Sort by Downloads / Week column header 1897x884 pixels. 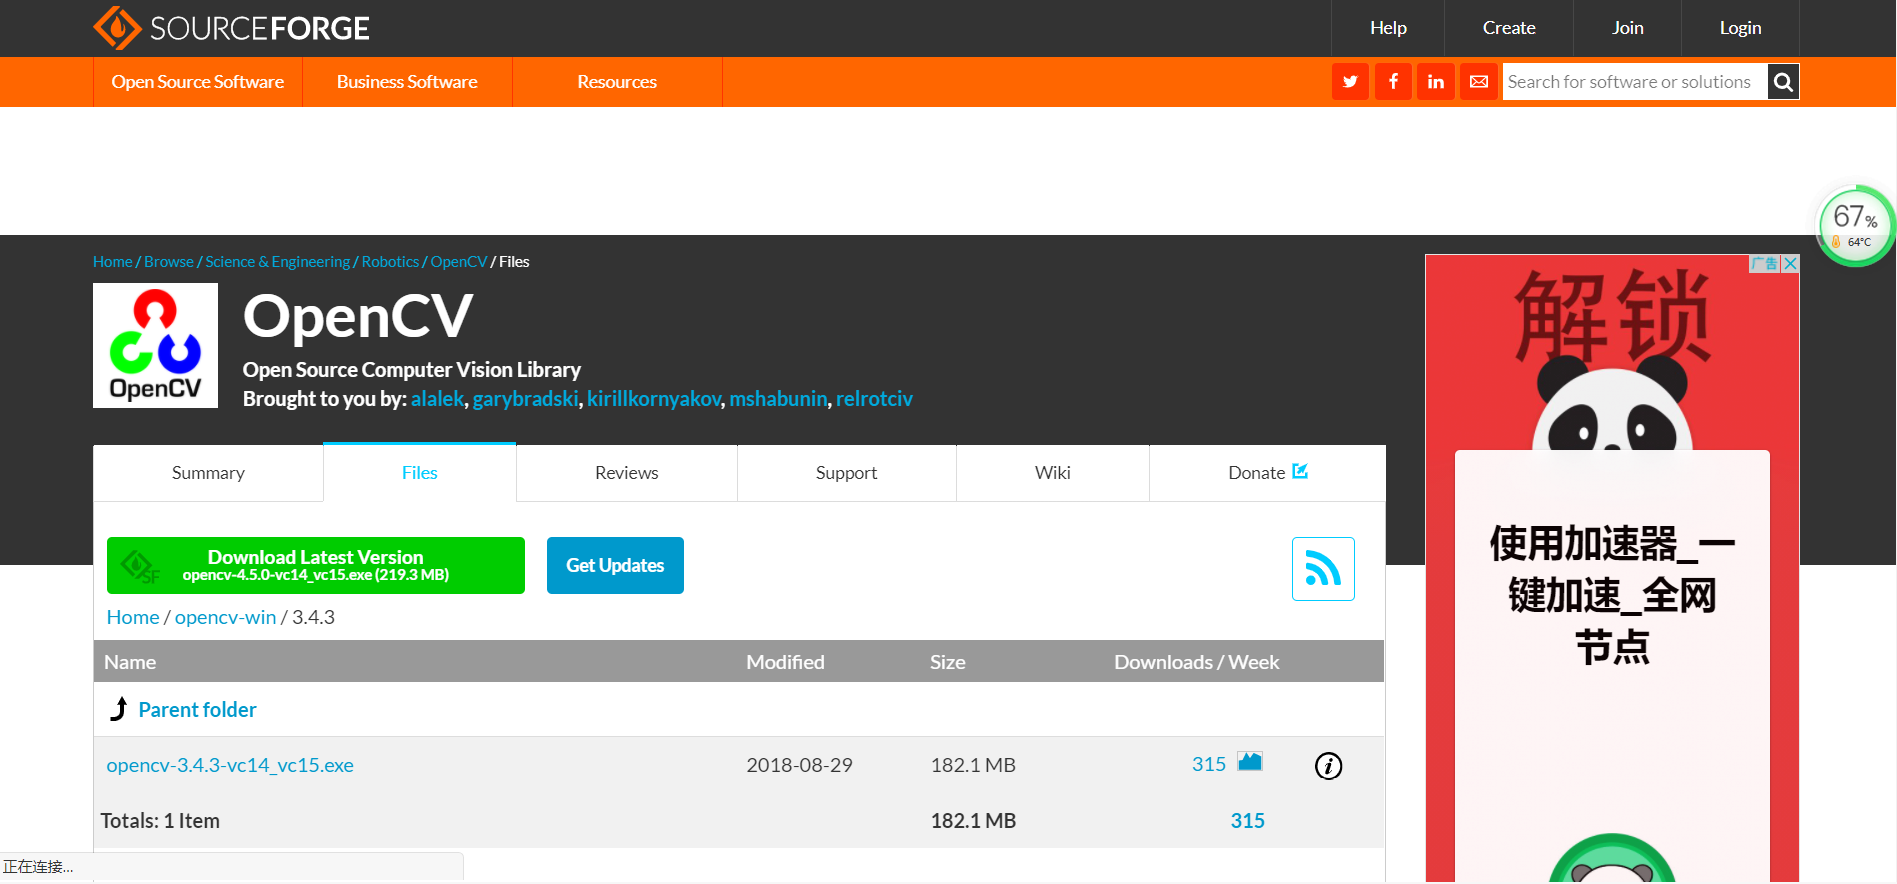[1197, 662]
